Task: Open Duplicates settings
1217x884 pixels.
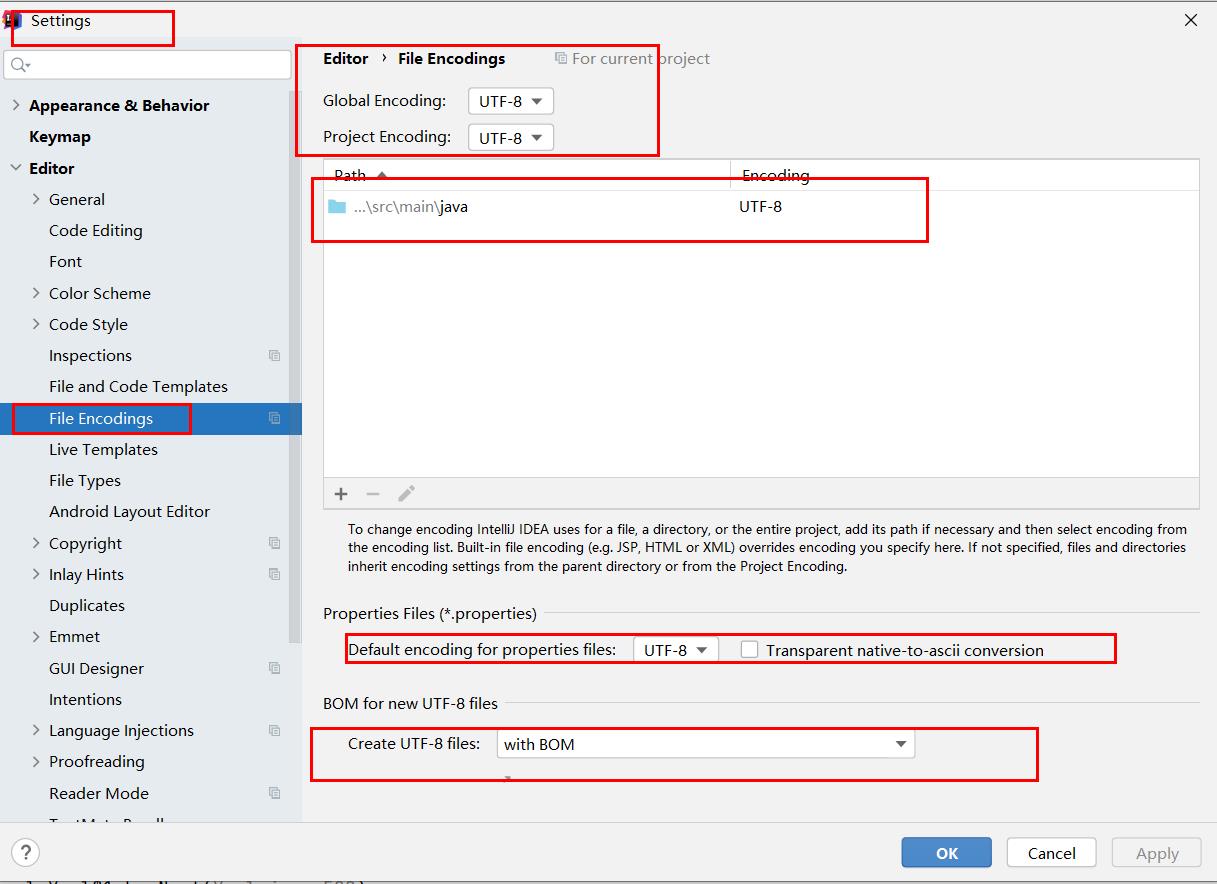Action: tap(87, 605)
